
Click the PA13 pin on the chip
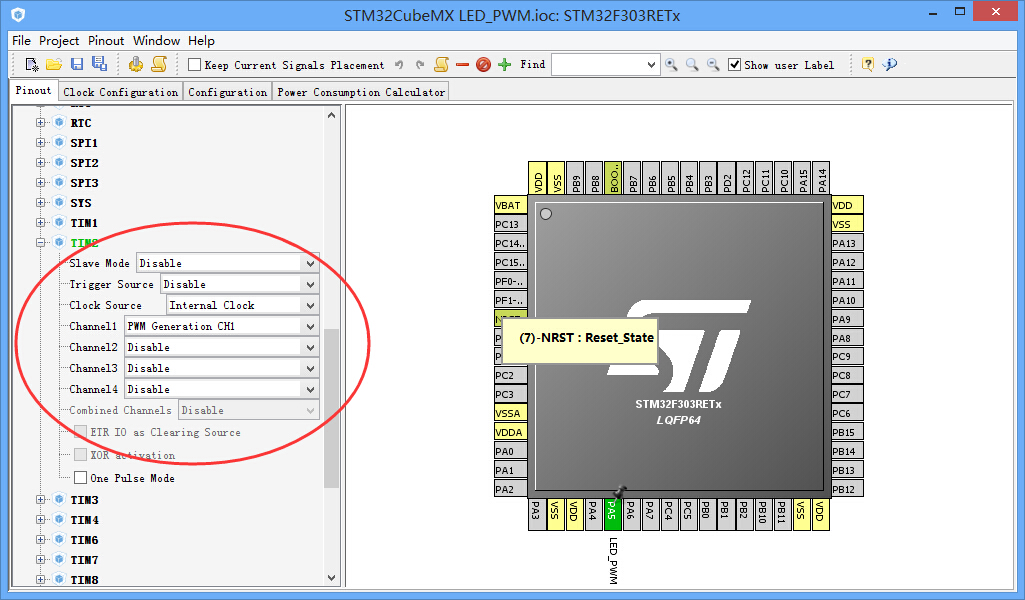click(847, 243)
